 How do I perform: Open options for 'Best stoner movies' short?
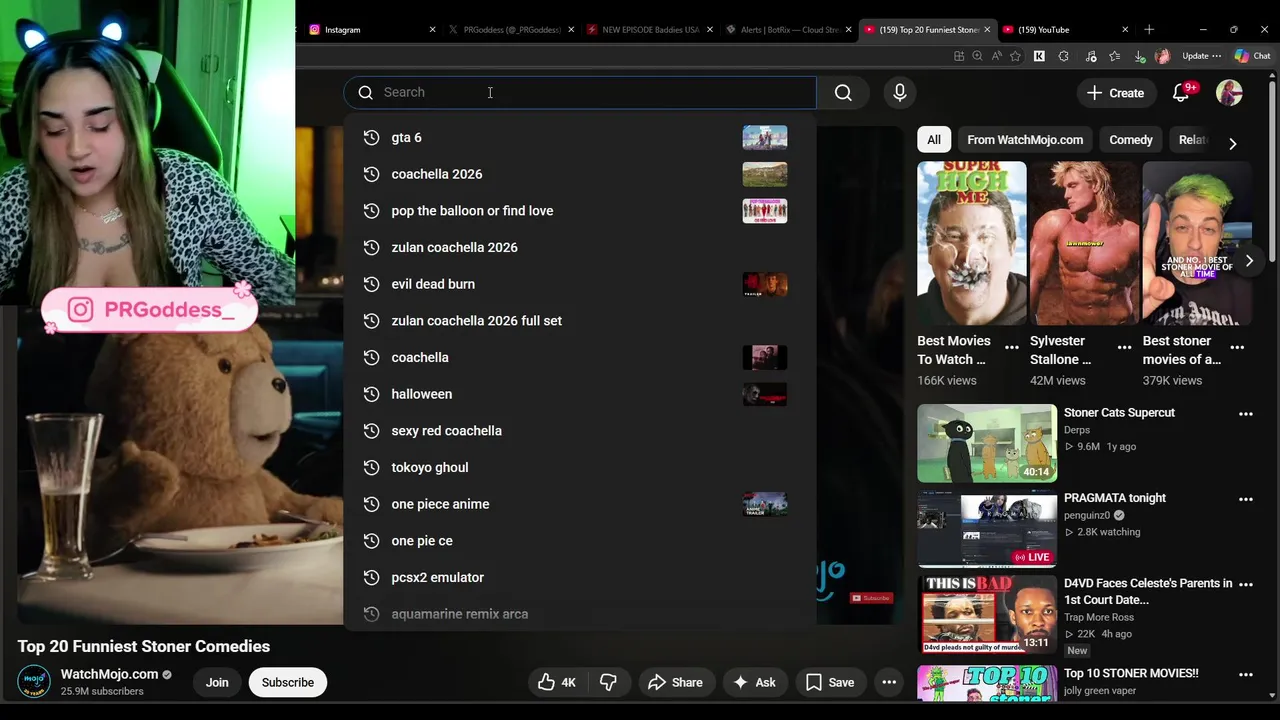[1237, 348]
